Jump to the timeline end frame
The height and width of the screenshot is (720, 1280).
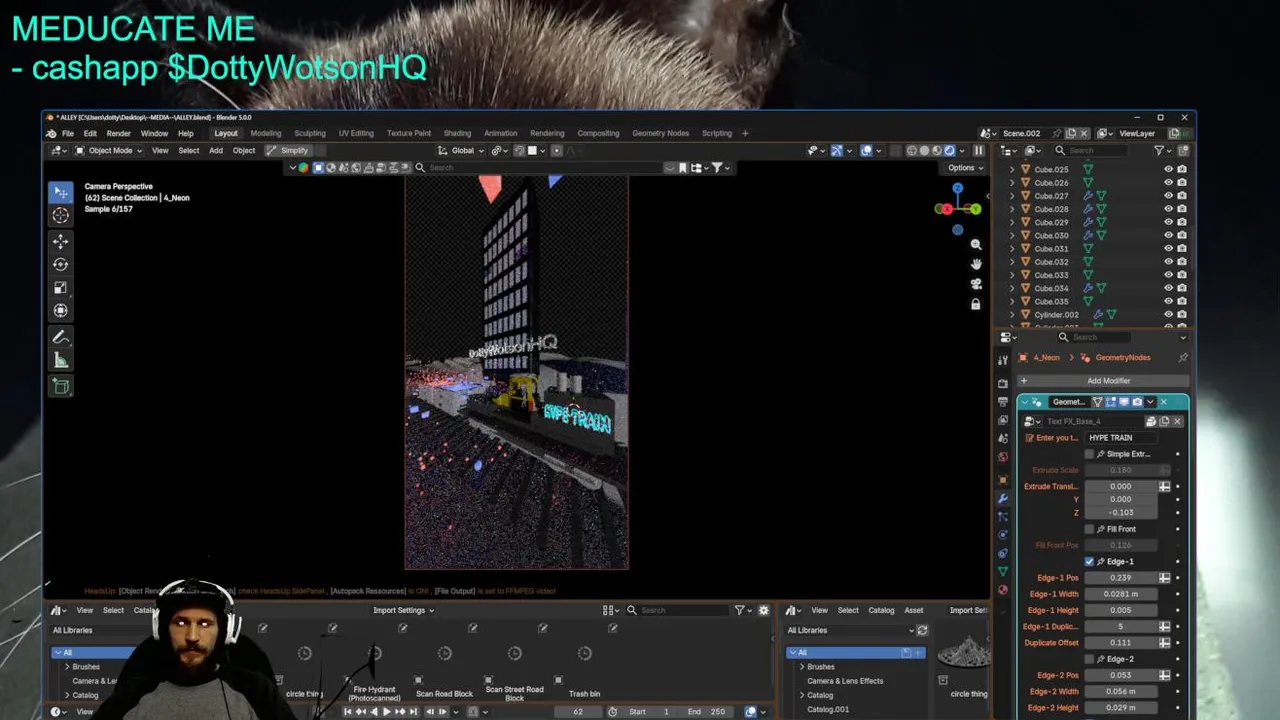point(413,712)
